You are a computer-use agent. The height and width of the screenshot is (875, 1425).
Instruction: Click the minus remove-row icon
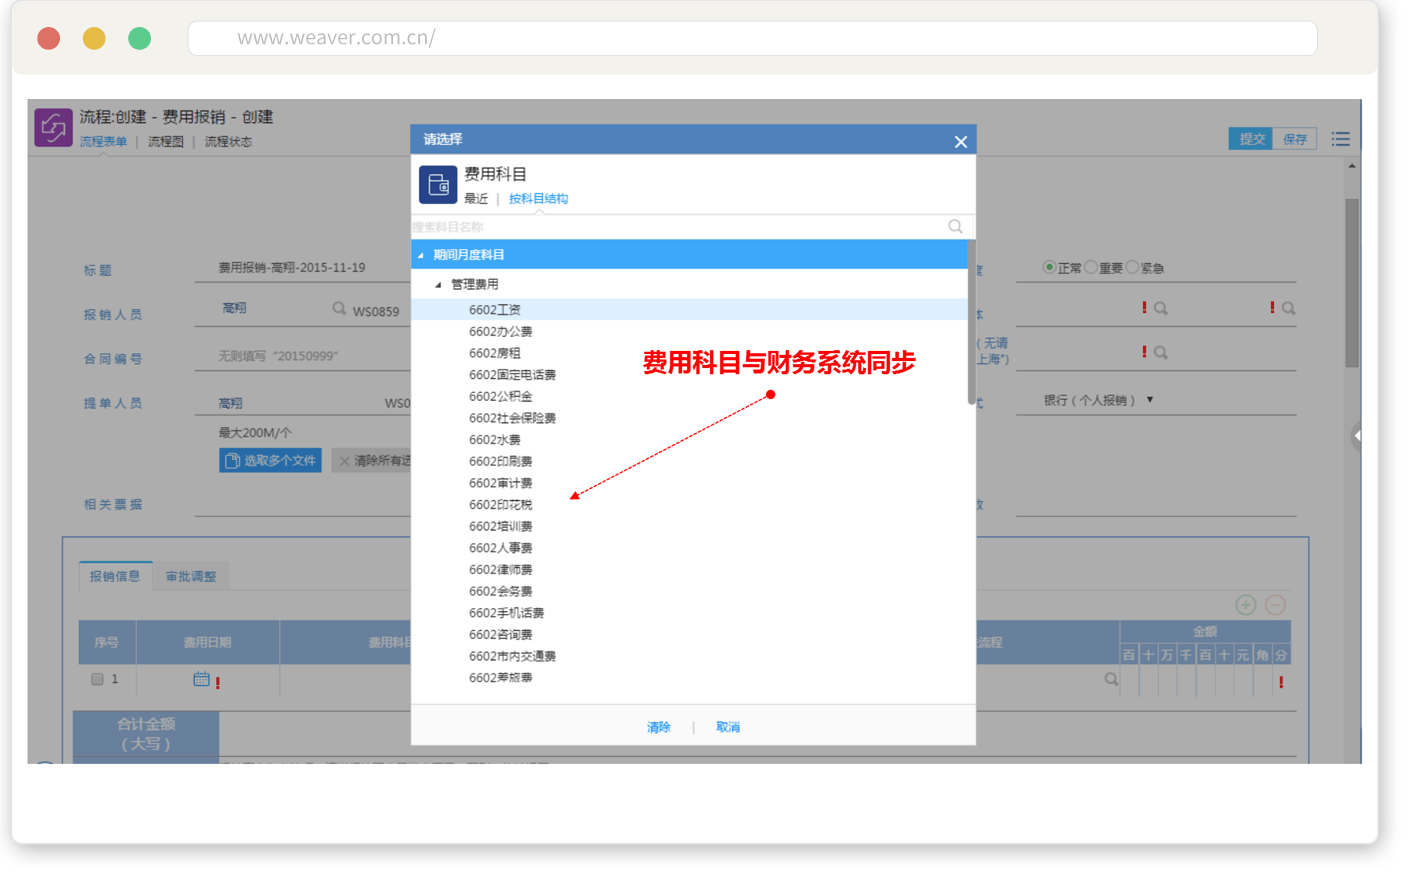(1275, 604)
